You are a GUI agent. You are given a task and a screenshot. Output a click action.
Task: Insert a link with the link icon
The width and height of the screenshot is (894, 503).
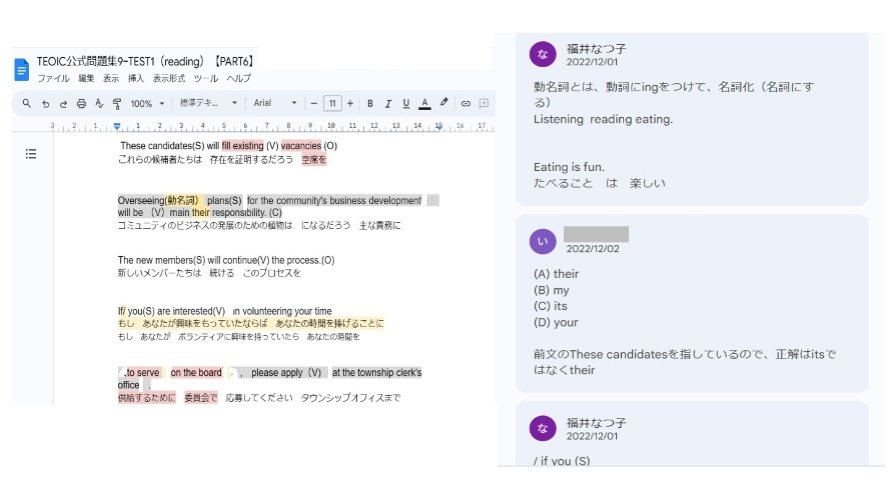click(465, 103)
